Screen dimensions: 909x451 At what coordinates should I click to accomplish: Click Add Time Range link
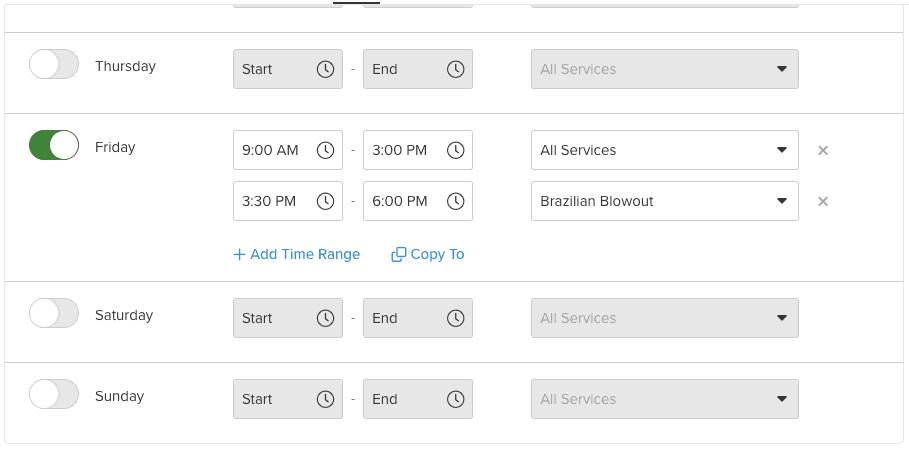296,254
